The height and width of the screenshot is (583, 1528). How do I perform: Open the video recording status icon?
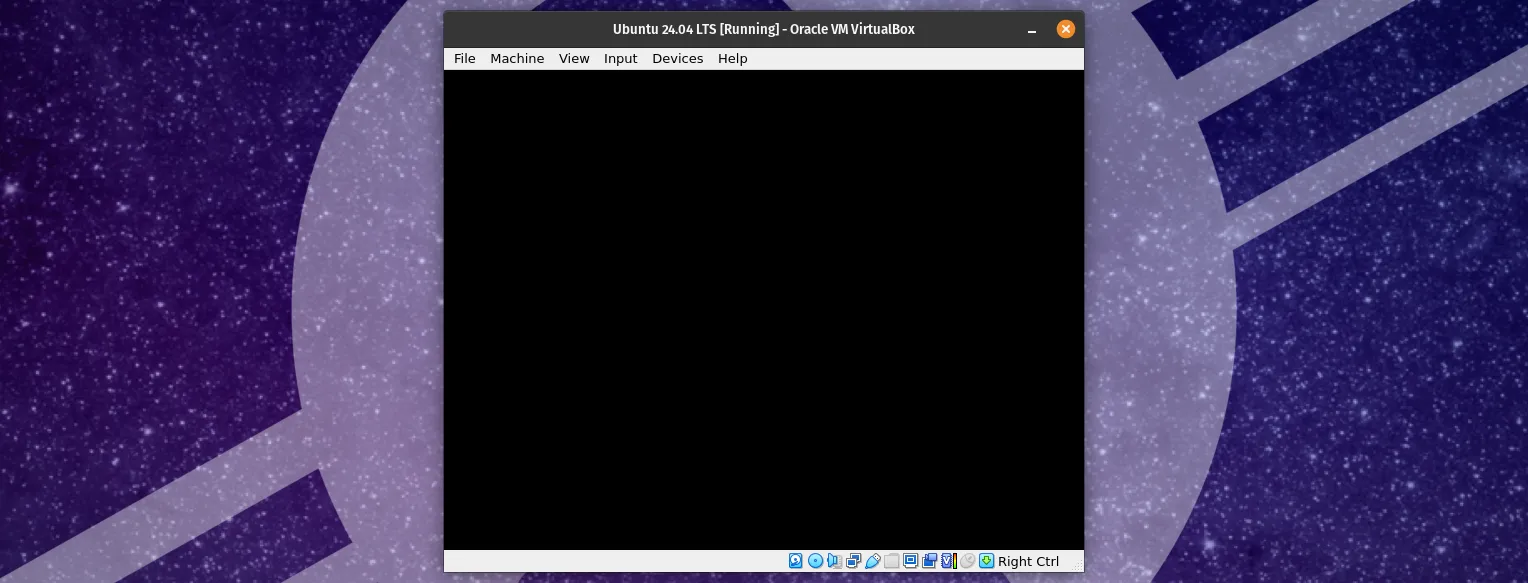pos(928,561)
